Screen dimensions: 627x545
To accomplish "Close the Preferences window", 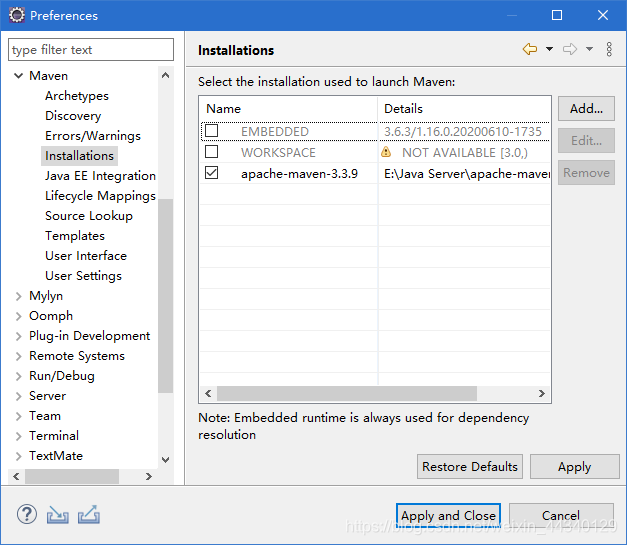I will (603, 15).
